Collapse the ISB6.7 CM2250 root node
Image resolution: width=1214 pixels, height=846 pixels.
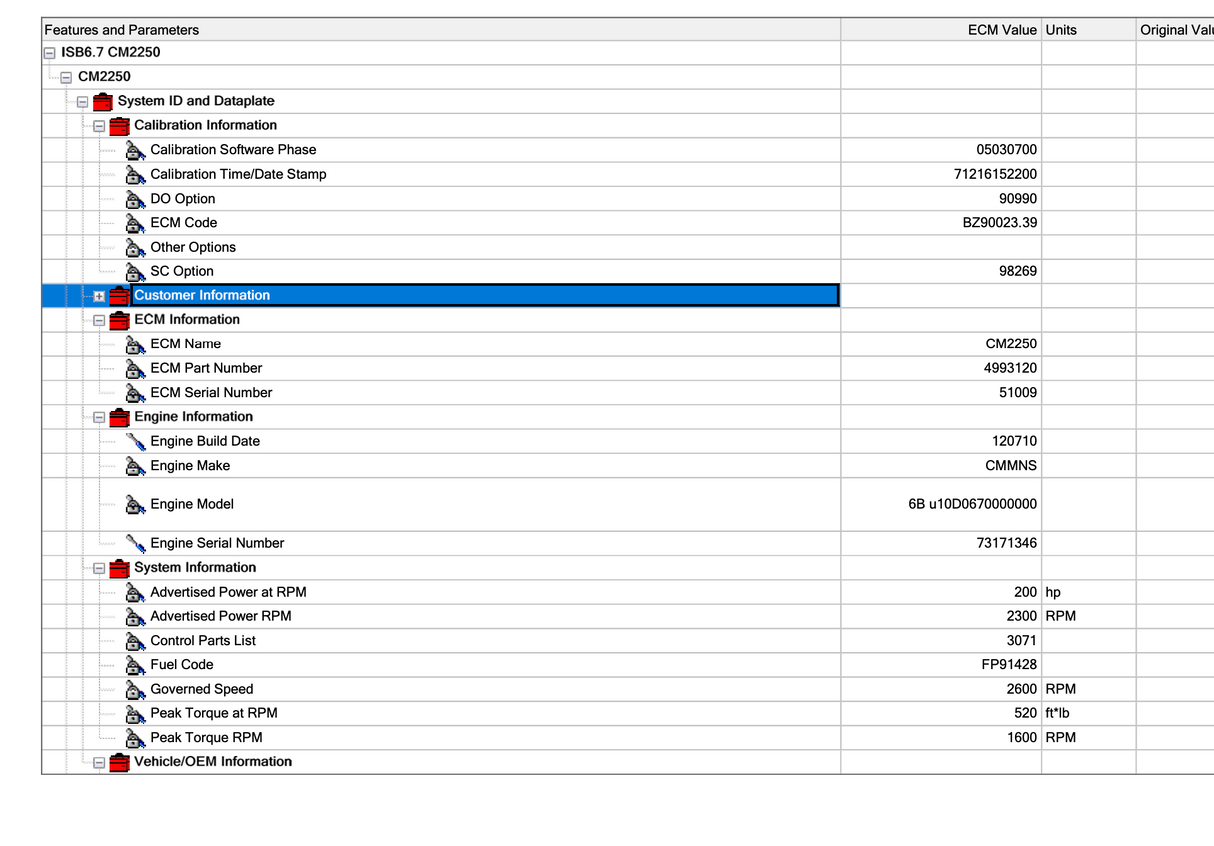49,53
